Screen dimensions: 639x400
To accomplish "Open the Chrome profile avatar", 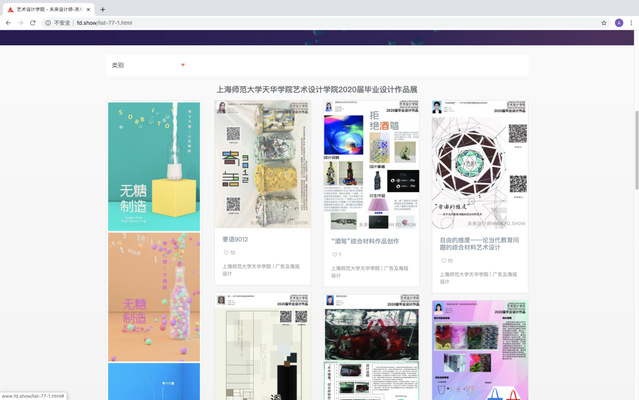I will 619,23.
